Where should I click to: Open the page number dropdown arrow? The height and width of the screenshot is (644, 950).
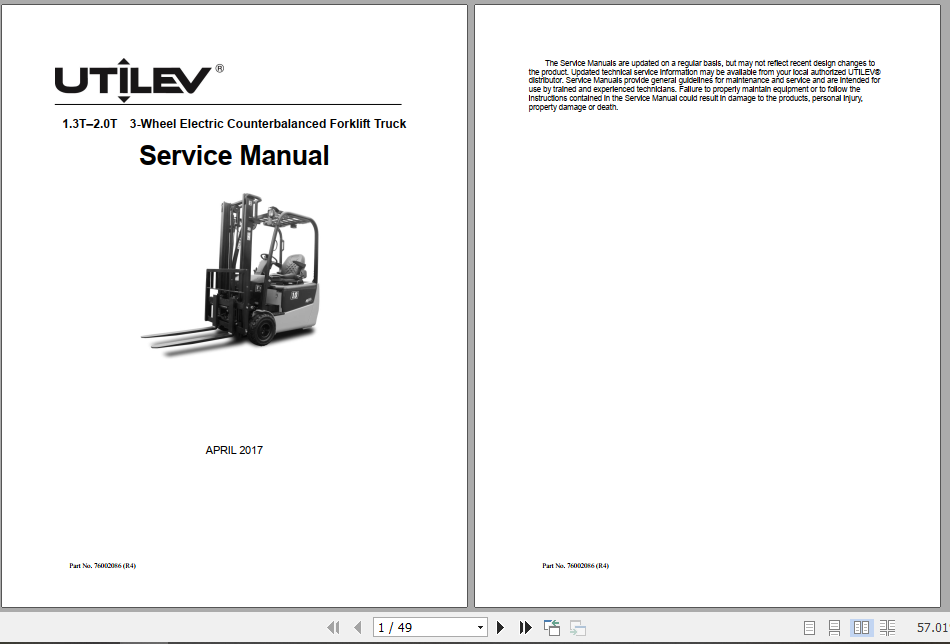(480, 628)
